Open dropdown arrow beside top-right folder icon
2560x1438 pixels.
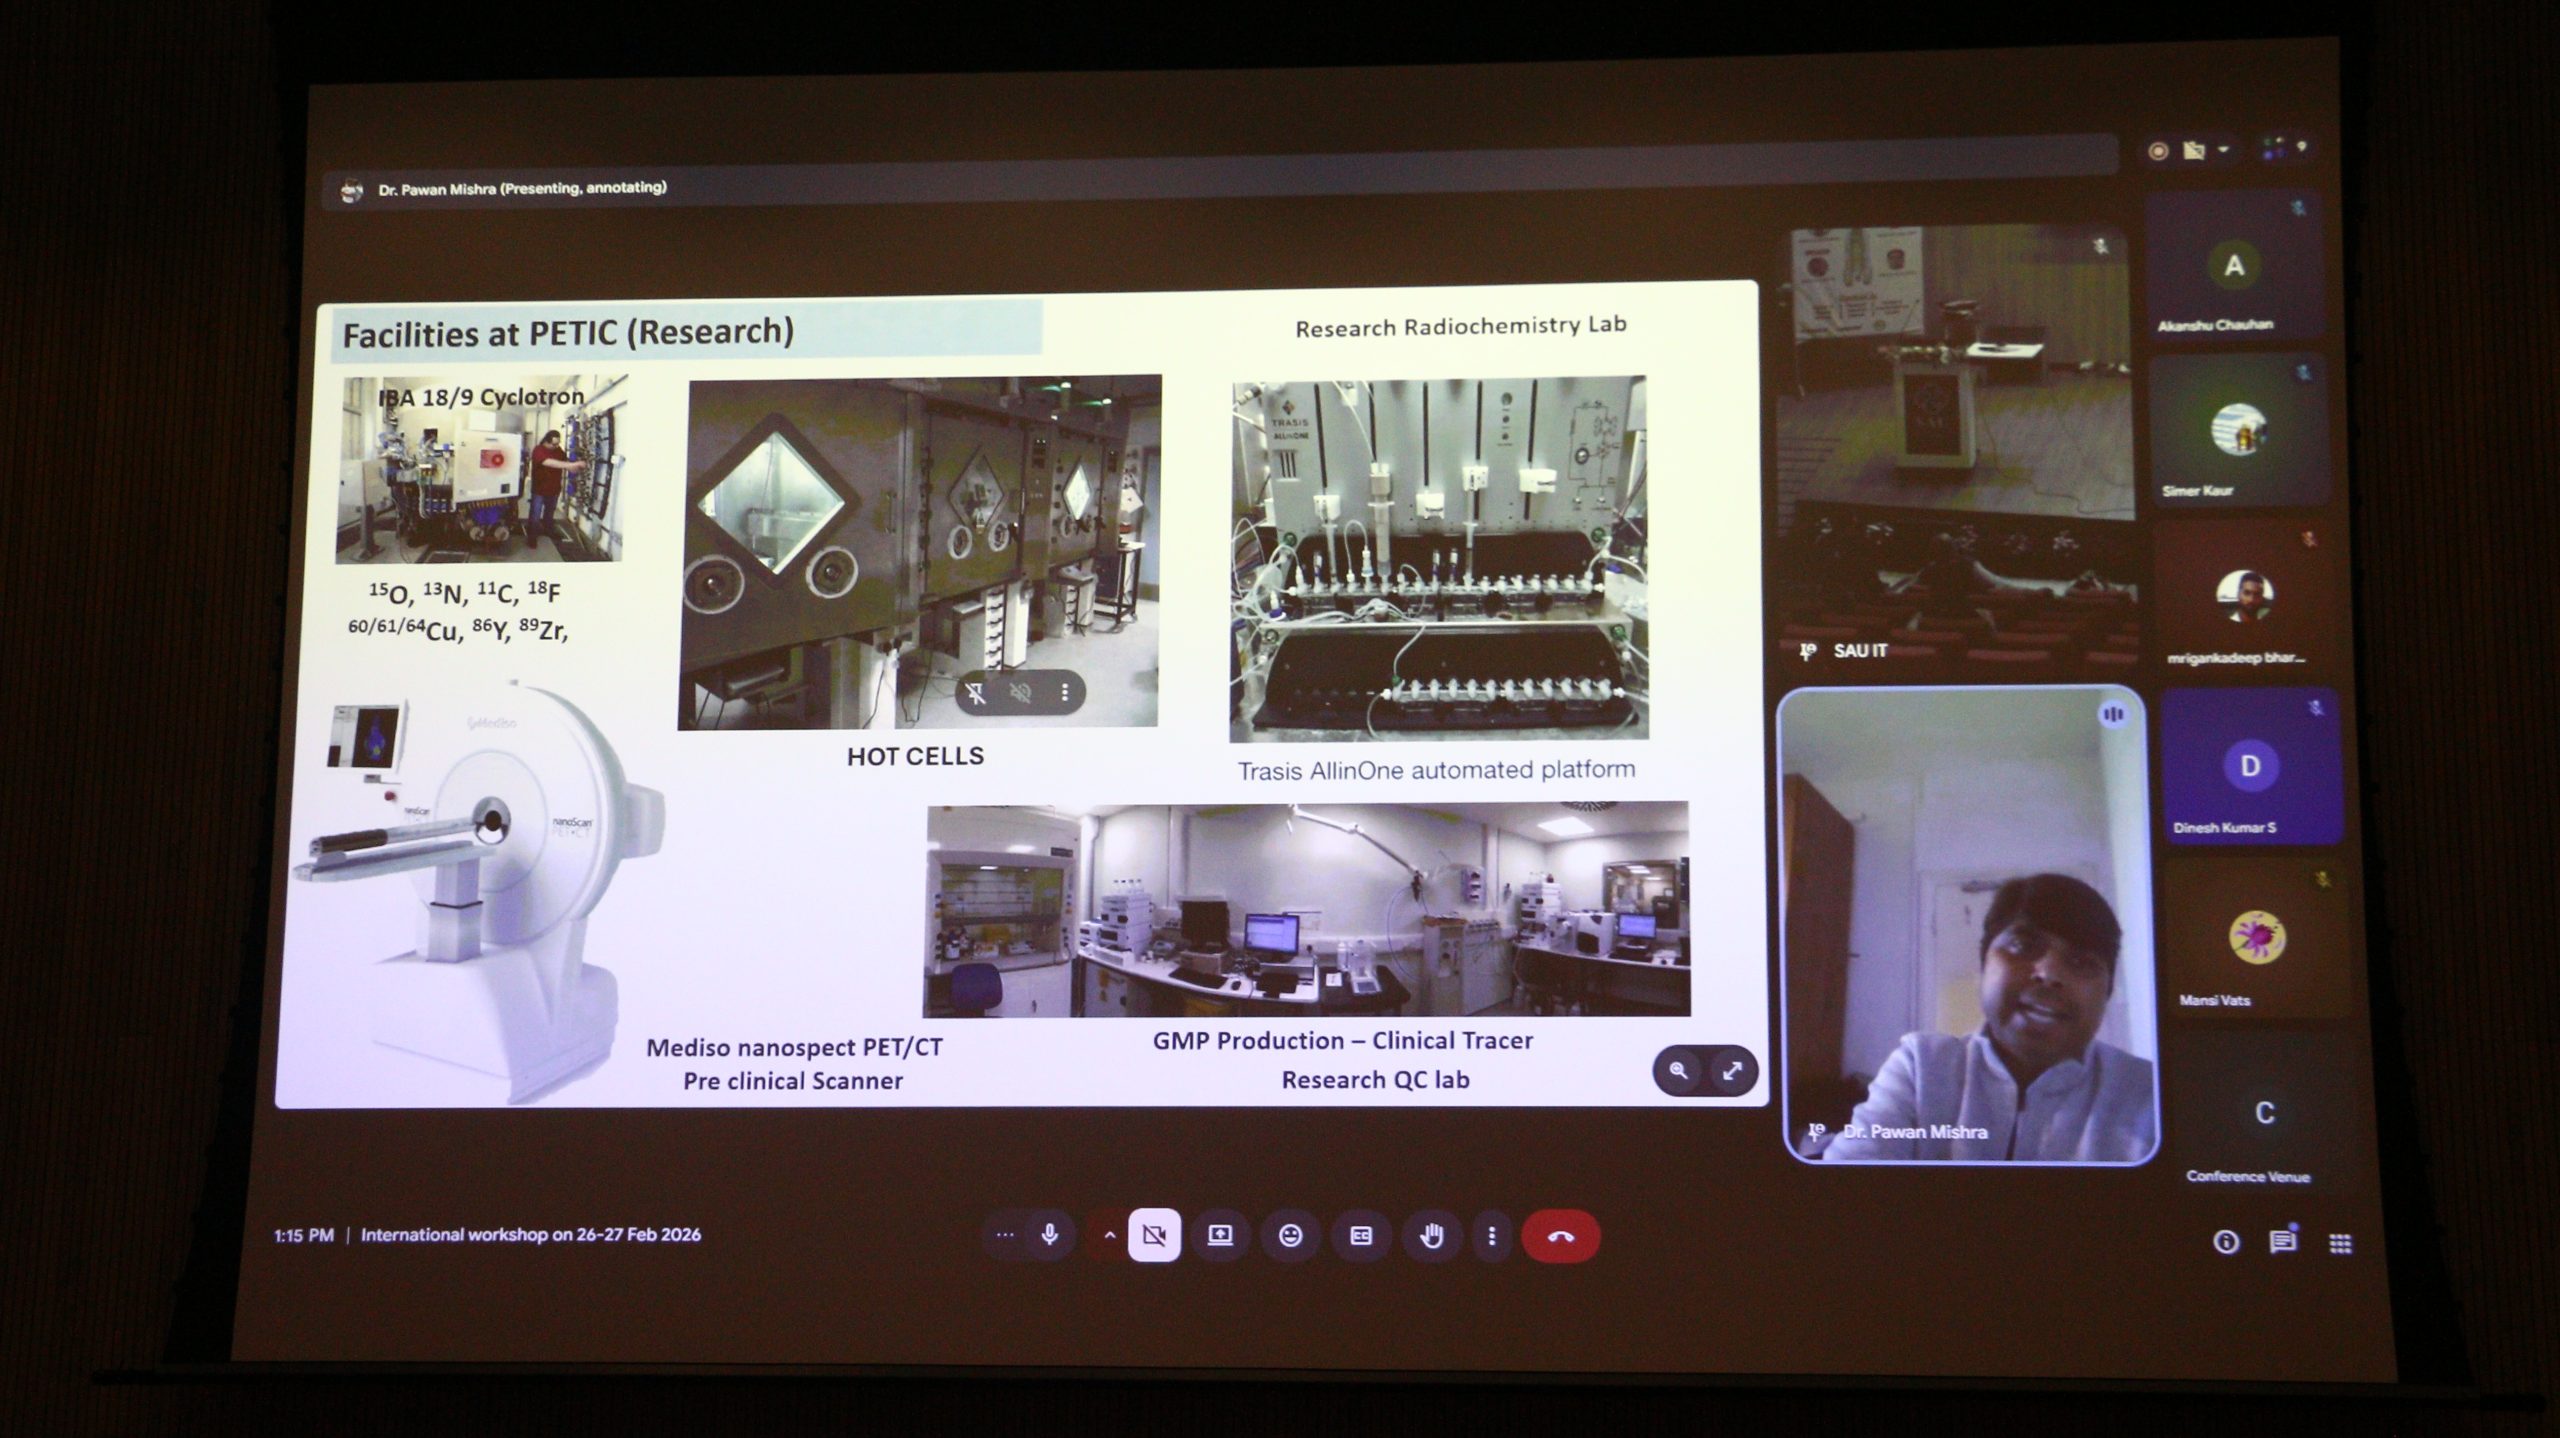pyautogui.click(x=2224, y=150)
